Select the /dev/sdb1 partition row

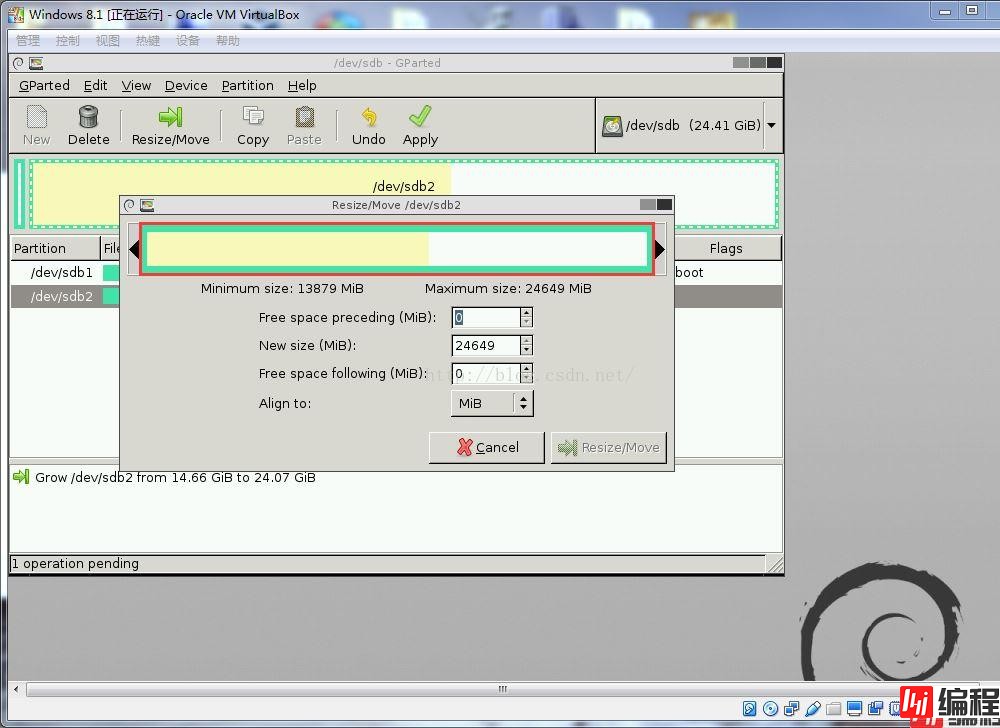[x=62, y=272]
